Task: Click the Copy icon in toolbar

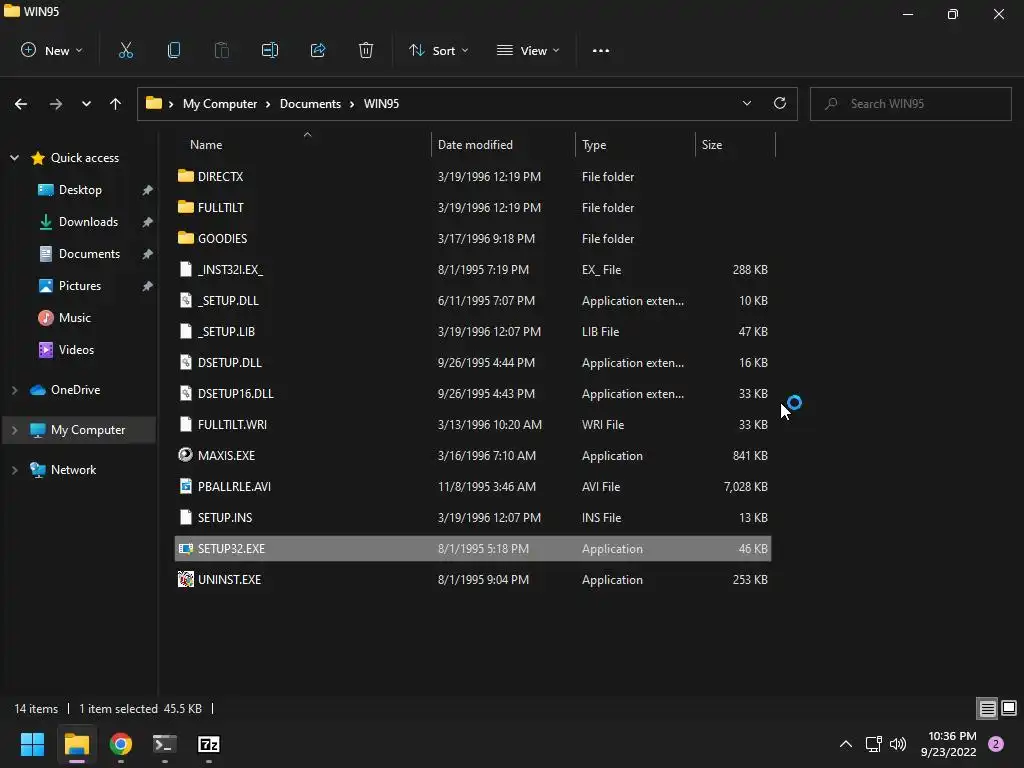Action: (174, 50)
